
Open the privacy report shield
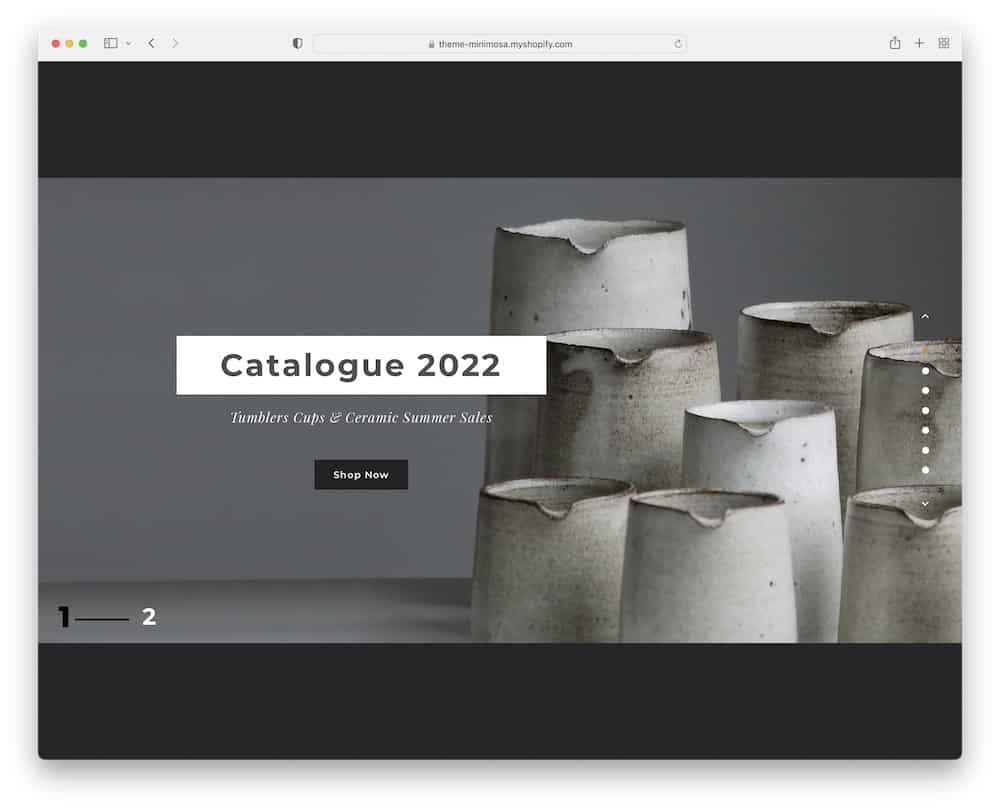click(x=297, y=43)
